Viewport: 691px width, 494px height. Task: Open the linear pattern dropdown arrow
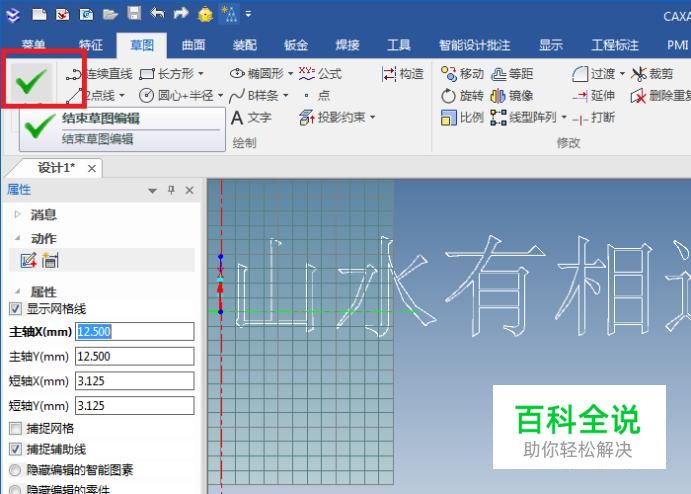pyautogui.click(x=564, y=117)
